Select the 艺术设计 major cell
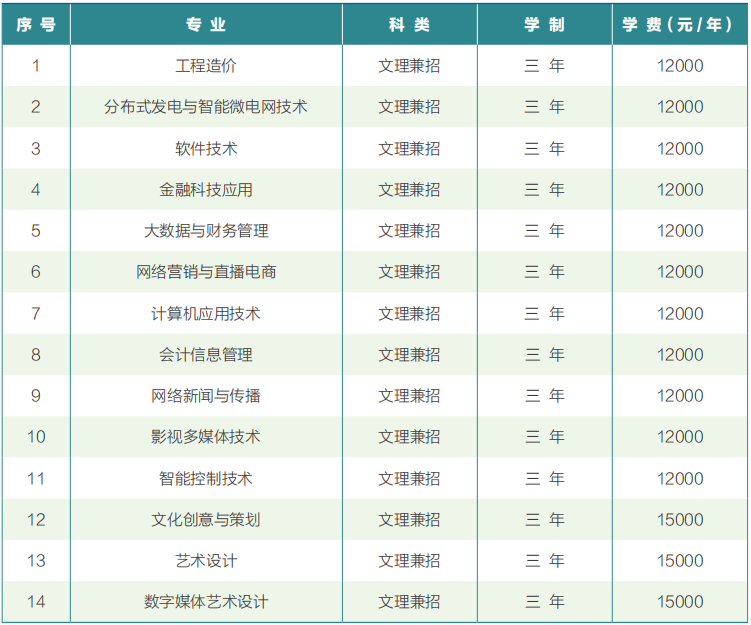The image size is (751, 625). point(206,561)
